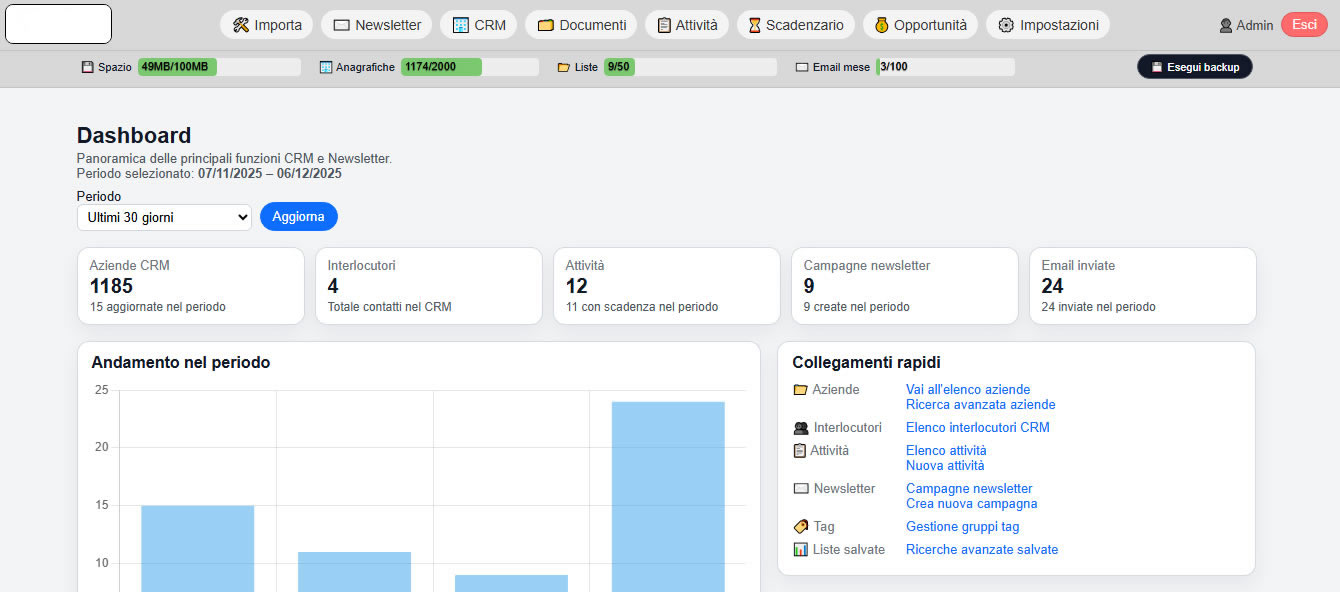Click the Liste folder icon
Screen dimensions: 1340x592
coord(564,67)
